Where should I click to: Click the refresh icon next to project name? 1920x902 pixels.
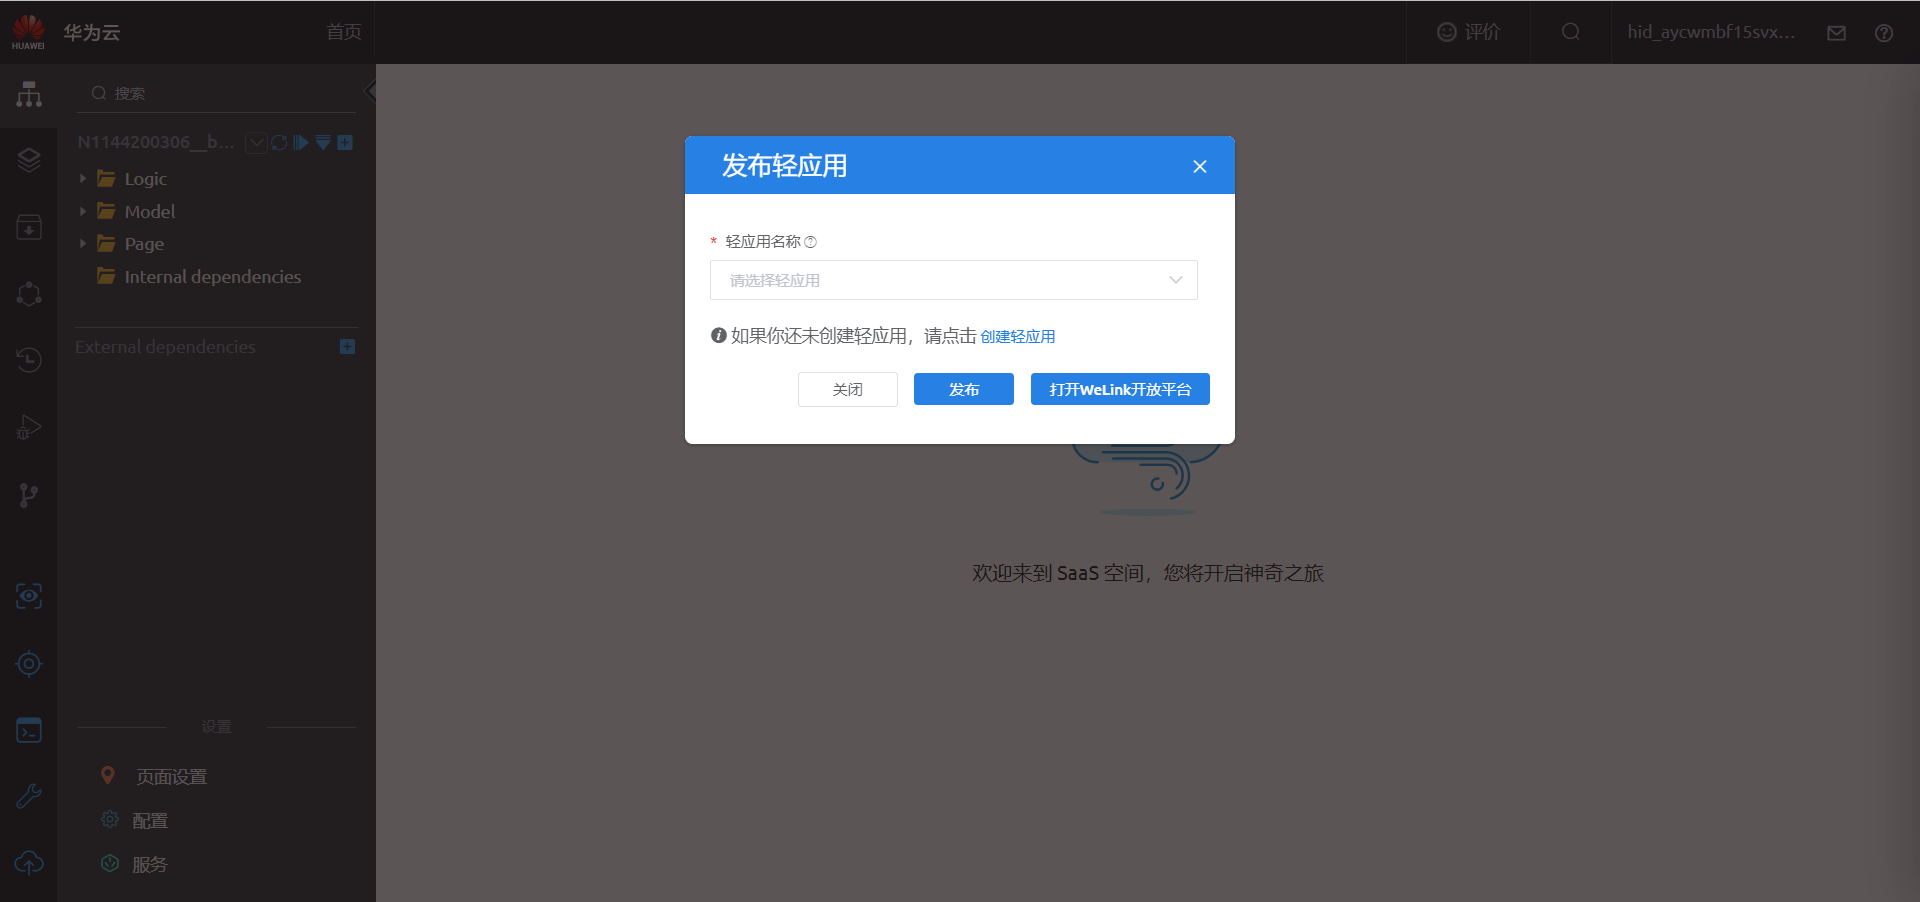tap(278, 142)
